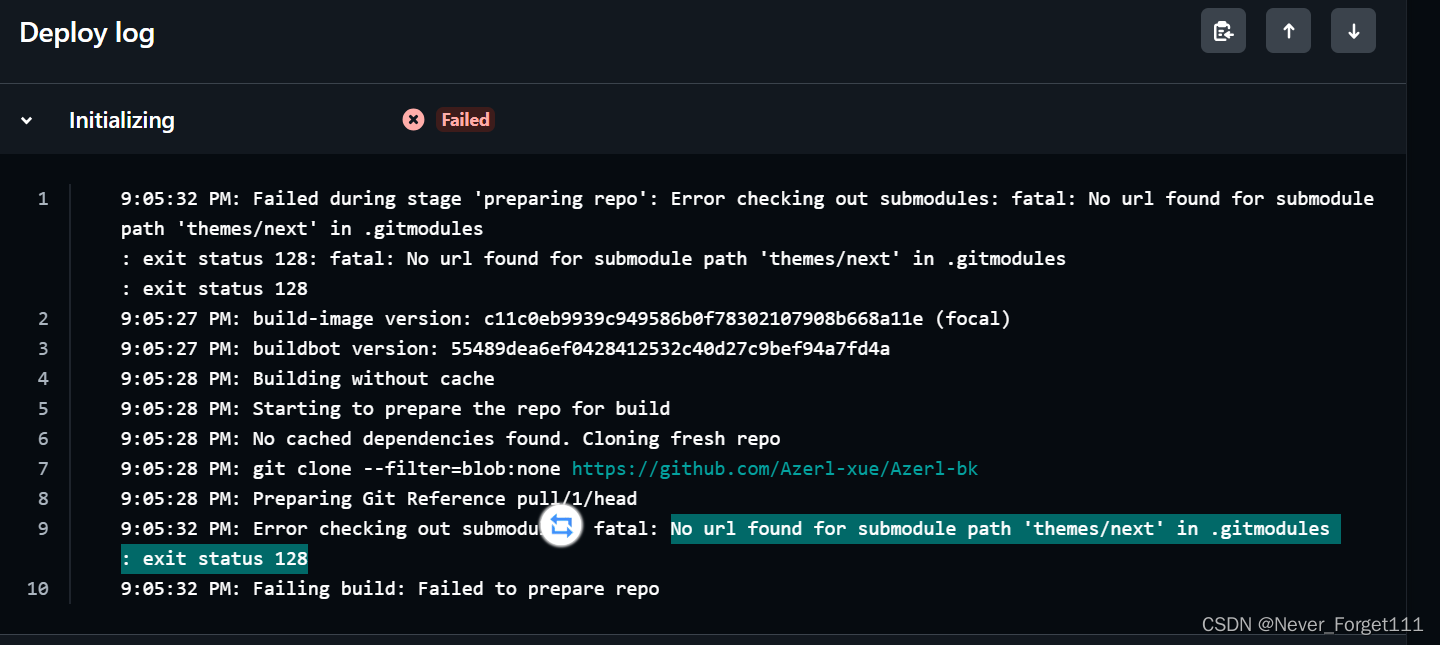Click the Failing build log line
Viewport: 1440px width, 645px height.
click(x=389, y=588)
